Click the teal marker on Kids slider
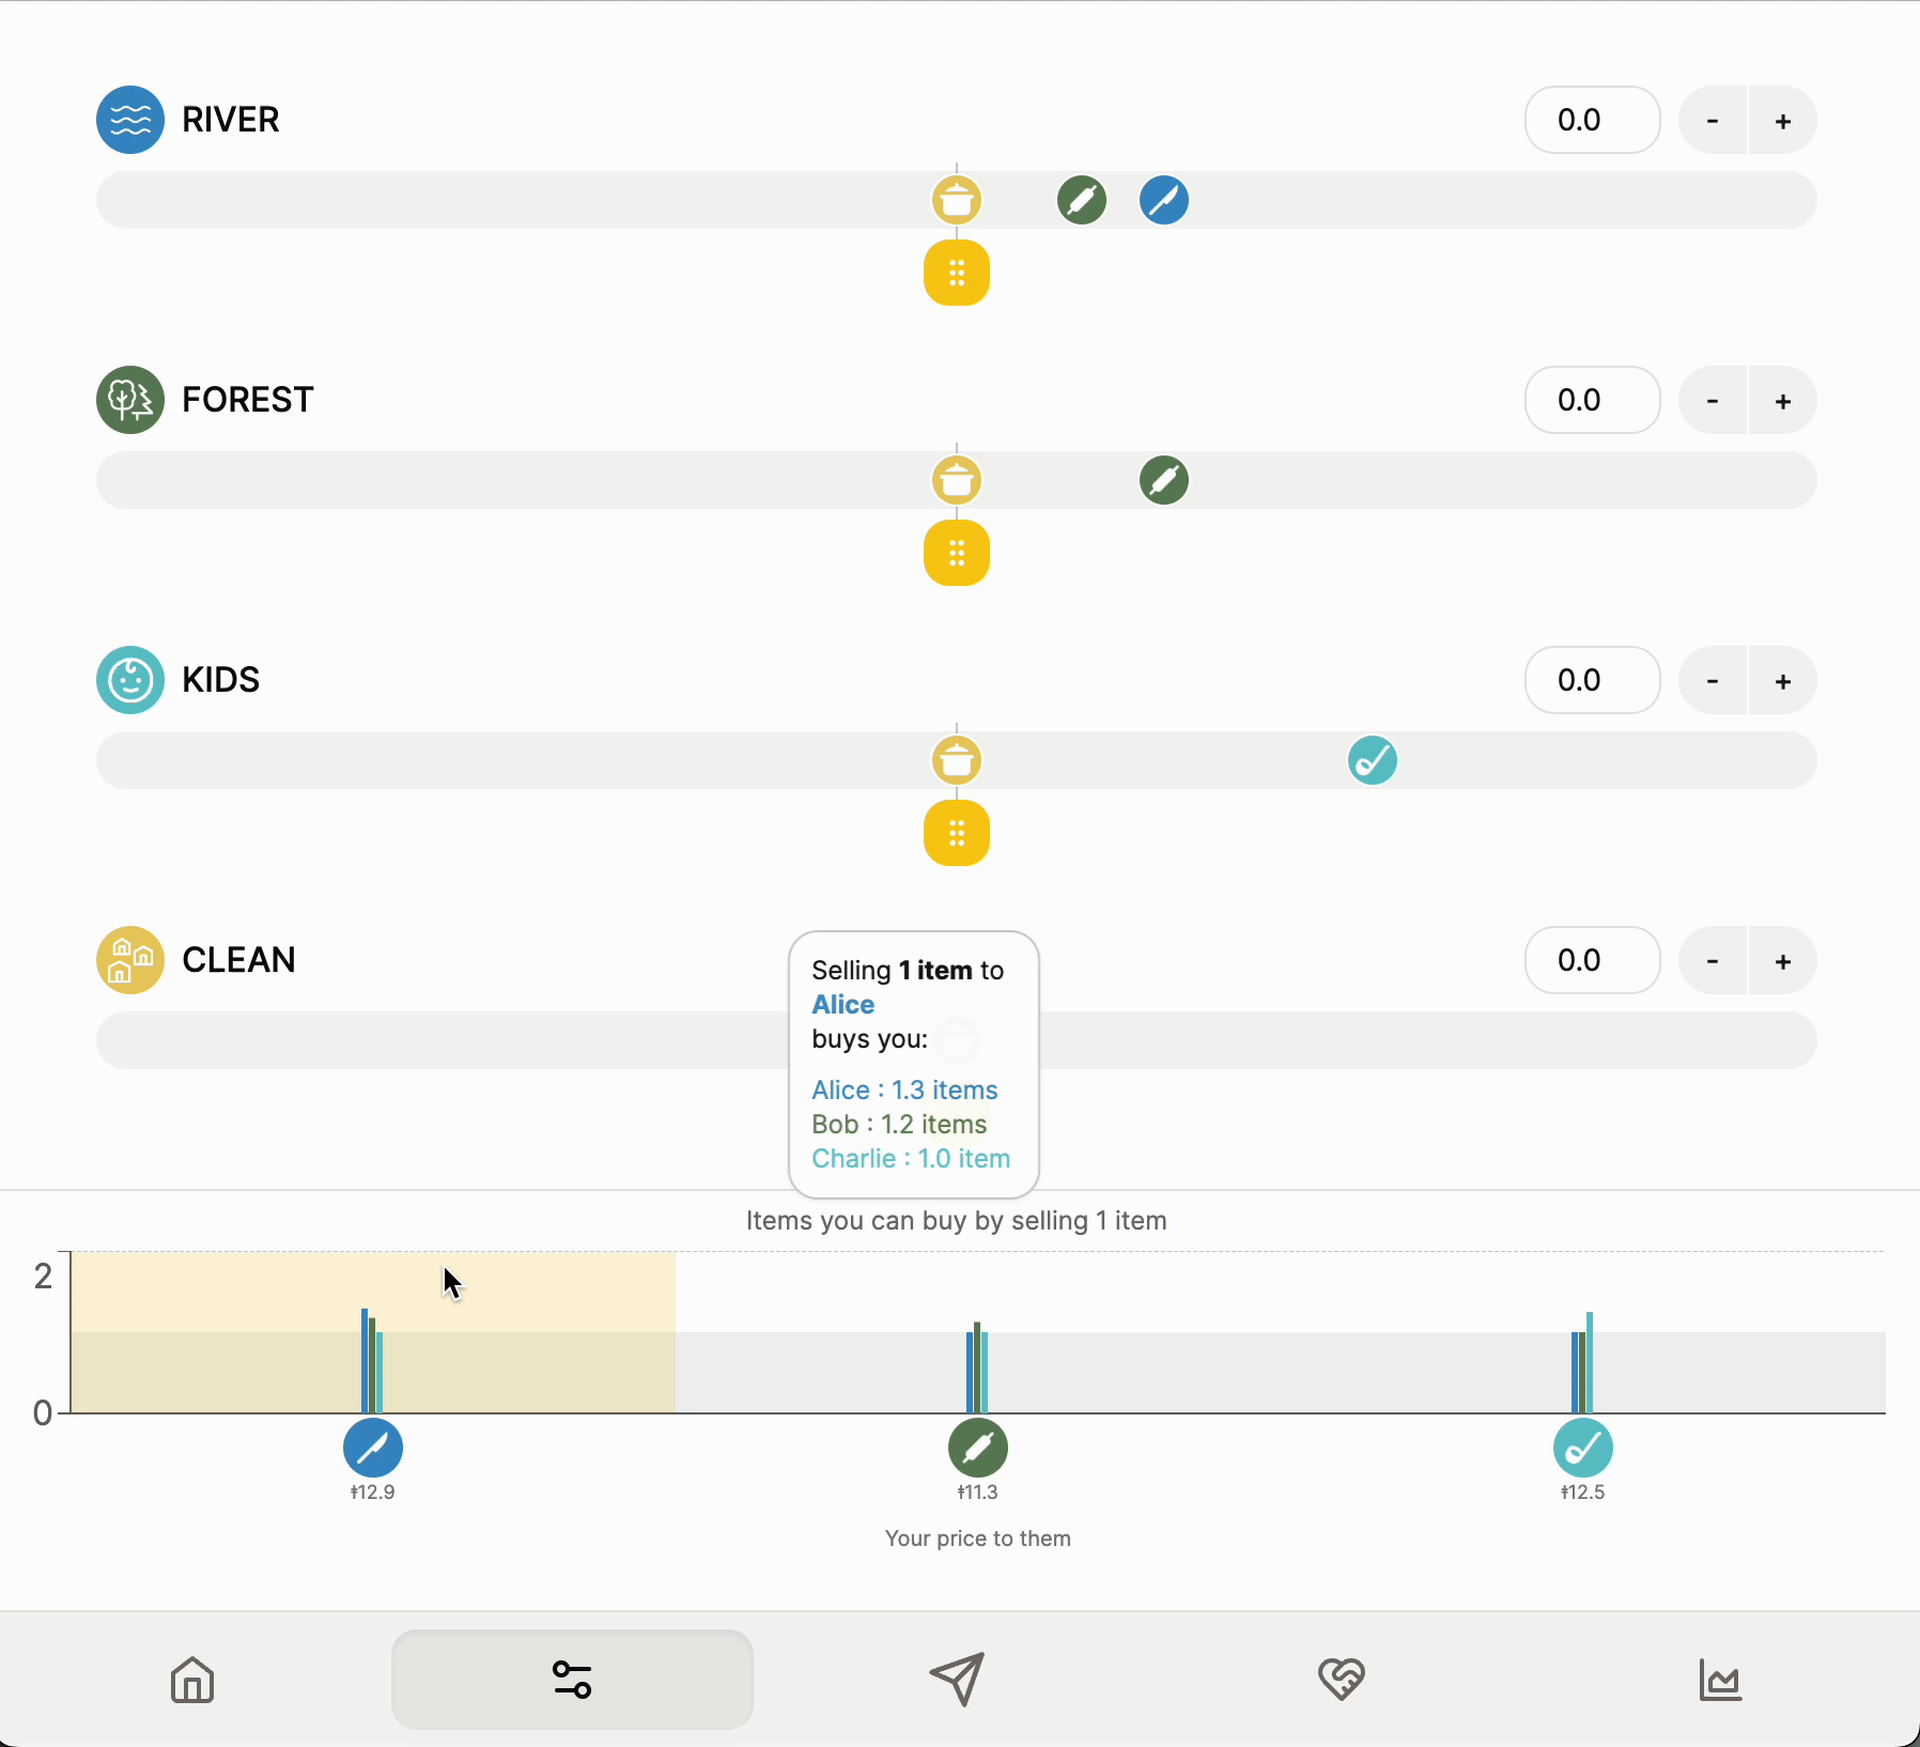1920x1747 pixels. pyautogui.click(x=1372, y=760)
